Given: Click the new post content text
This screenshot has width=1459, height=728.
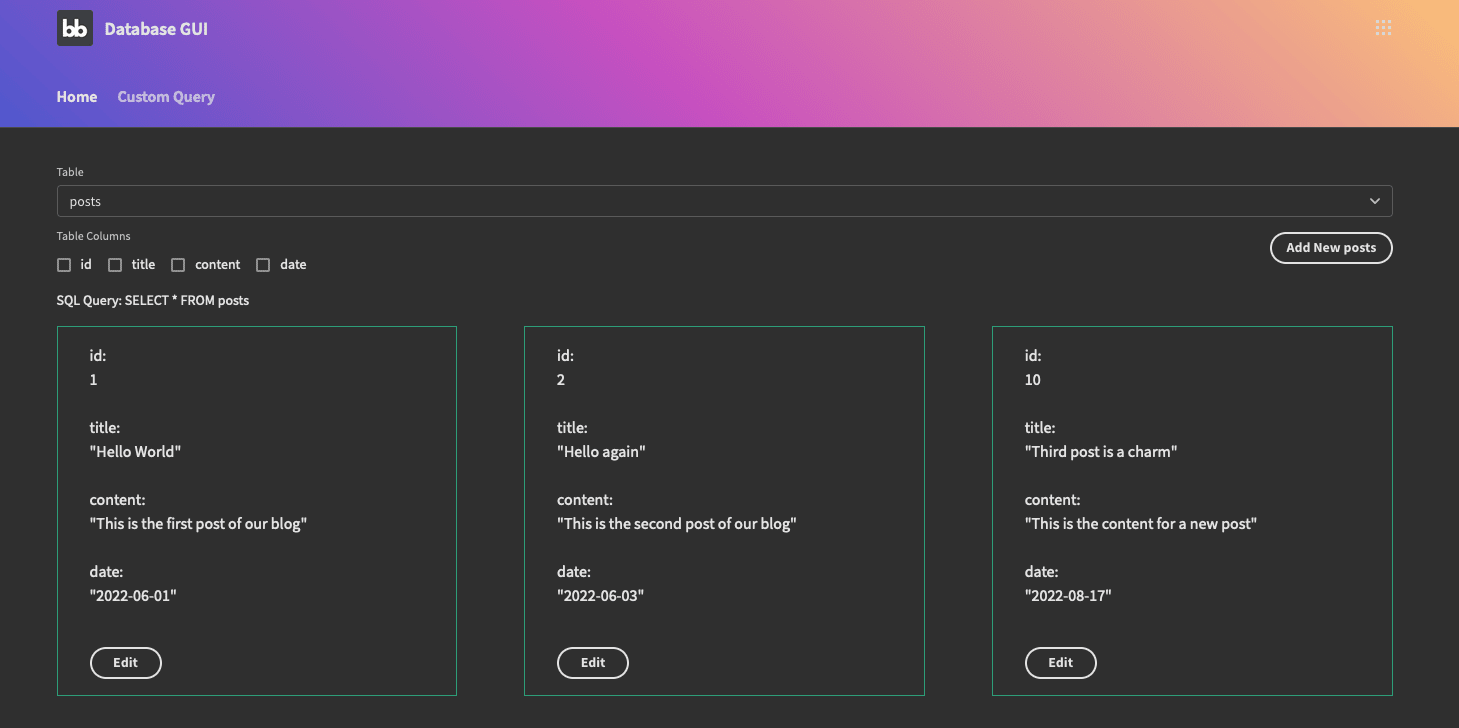Looking at the screenshot, I should (x=1141, y=524).
